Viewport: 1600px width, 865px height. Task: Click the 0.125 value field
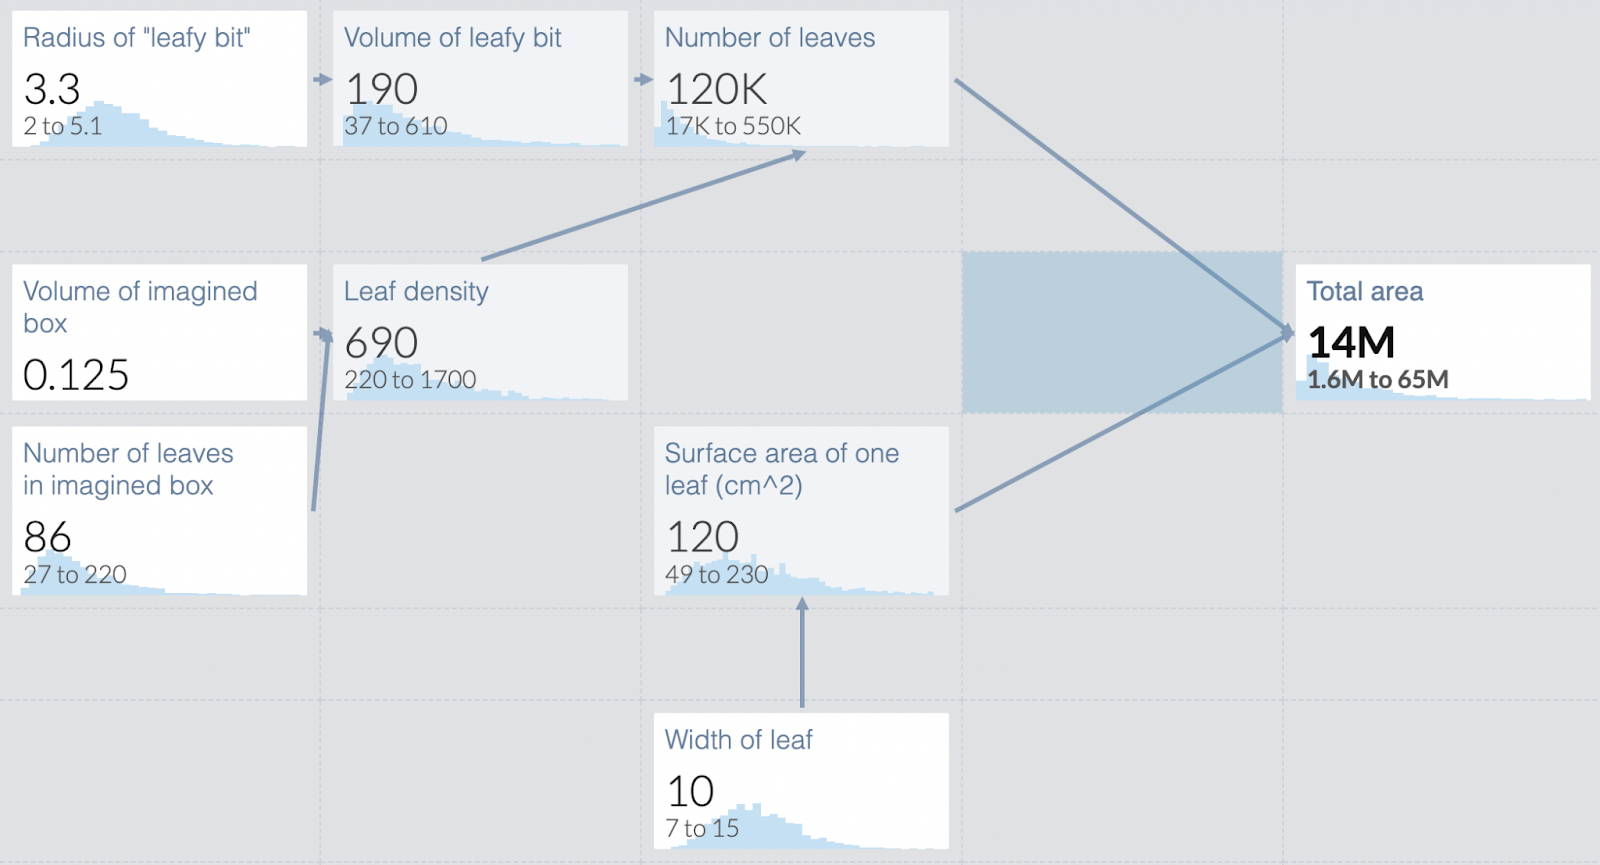(76, 375)
